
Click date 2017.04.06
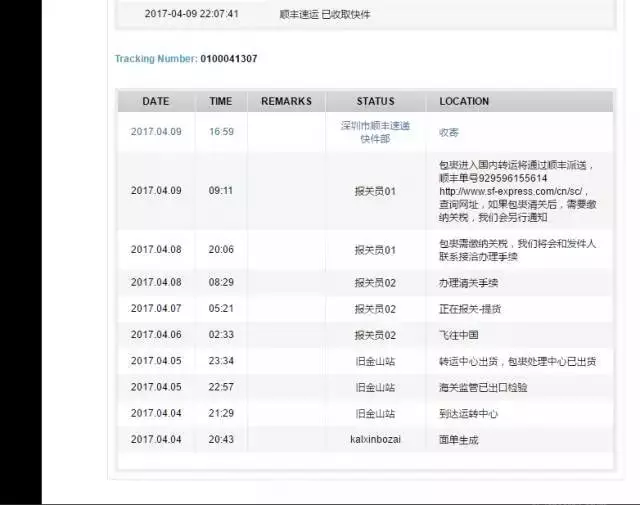pyautogui.click(x=156, y=334)
